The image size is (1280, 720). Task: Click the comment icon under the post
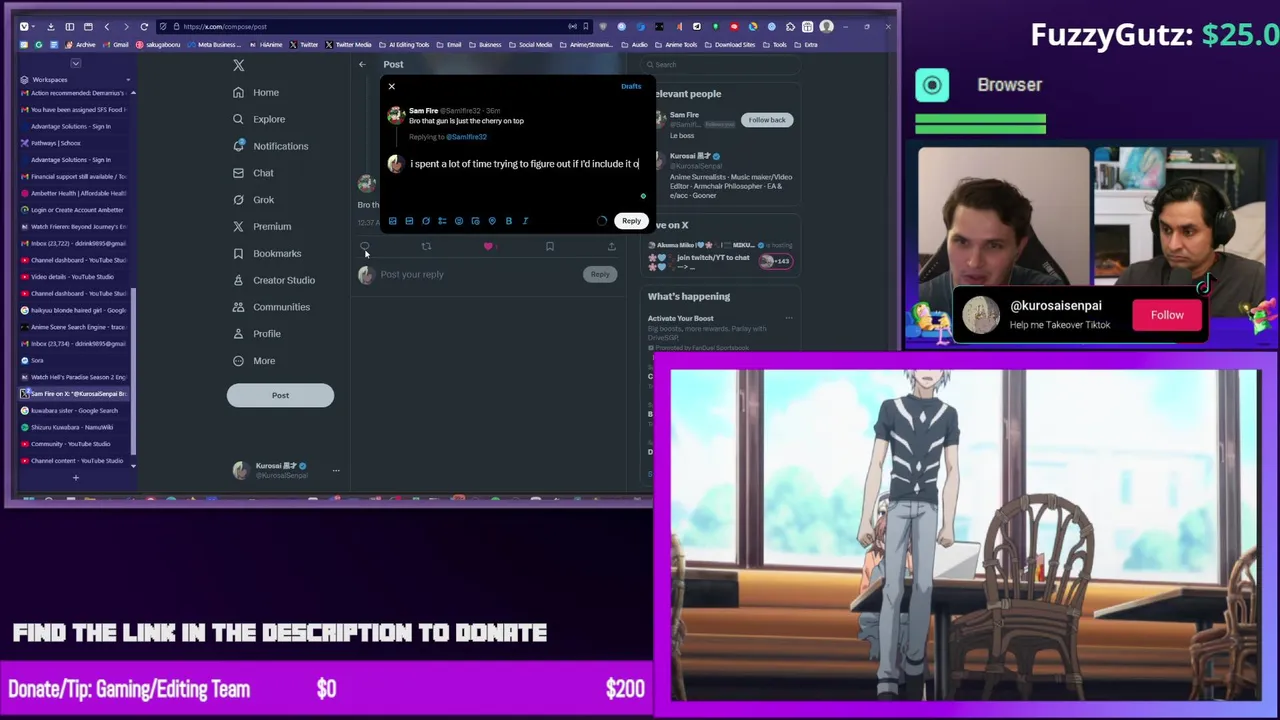365,246
